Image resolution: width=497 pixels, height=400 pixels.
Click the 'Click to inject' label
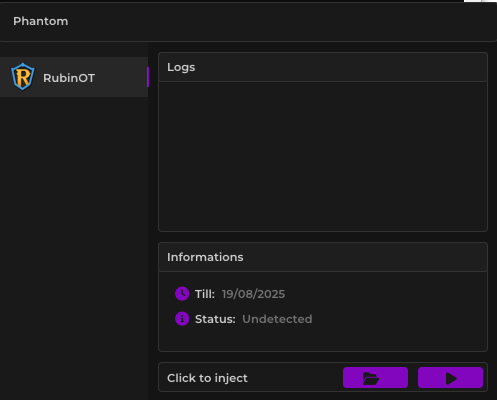pyautogui.click(x=207, y=378)
